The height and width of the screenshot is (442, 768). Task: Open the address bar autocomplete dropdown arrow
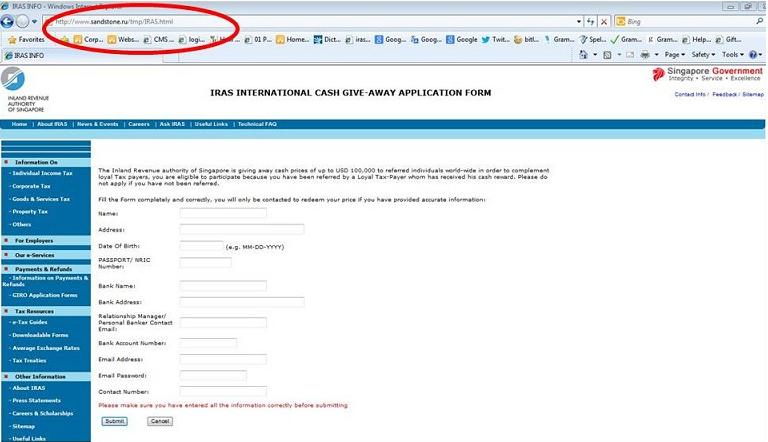[578, 22]
